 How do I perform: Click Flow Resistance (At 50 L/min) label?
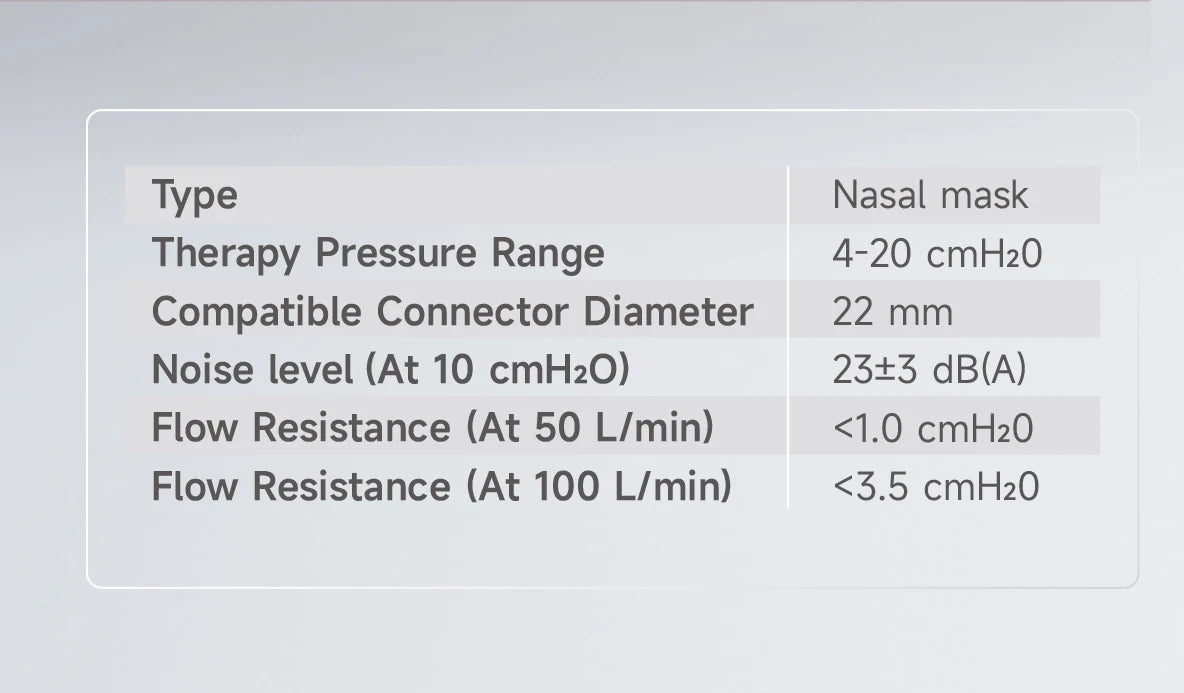point(433,428)
